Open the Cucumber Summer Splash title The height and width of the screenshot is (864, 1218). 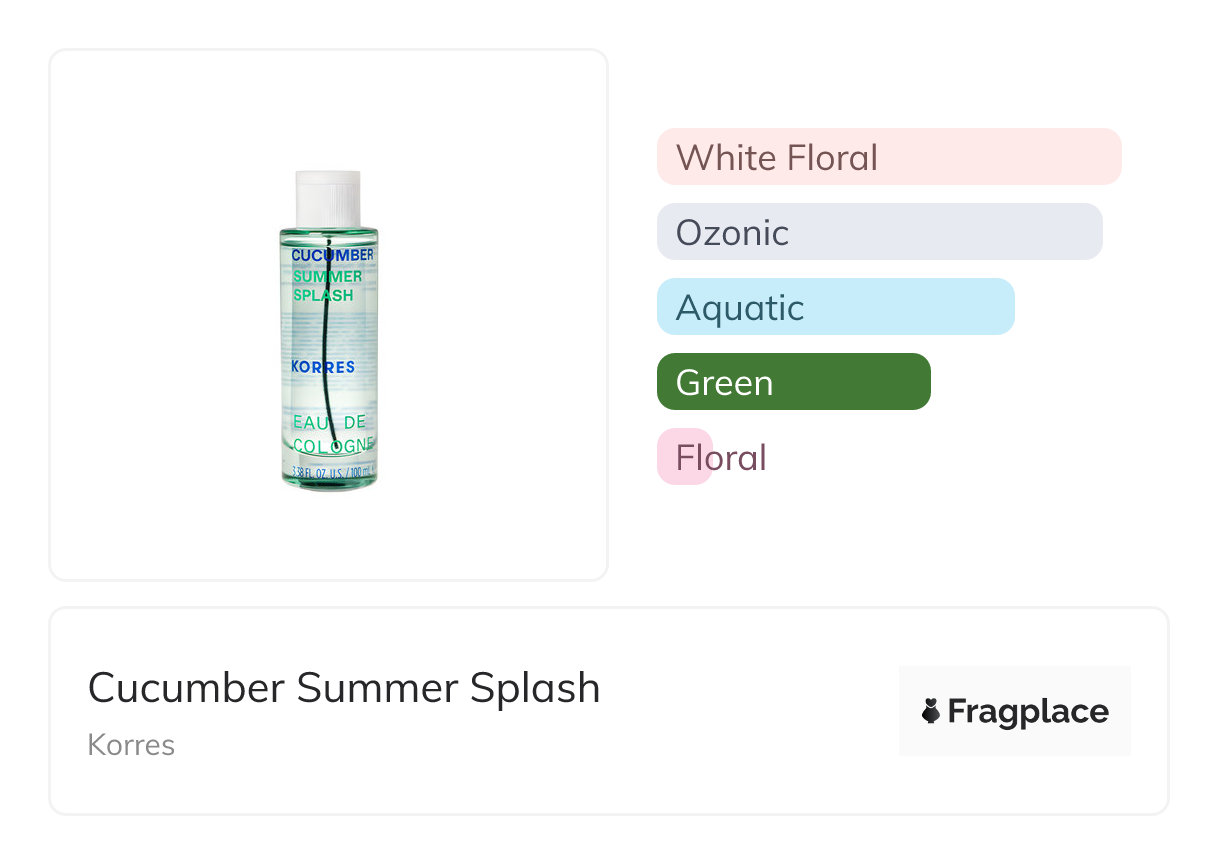(343, 688)
